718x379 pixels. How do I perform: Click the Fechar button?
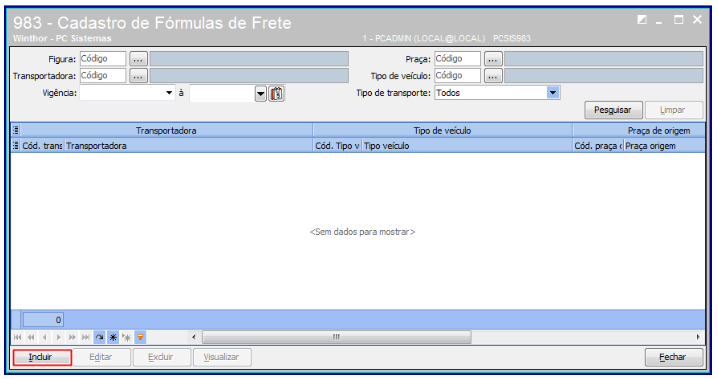(674, 357)
